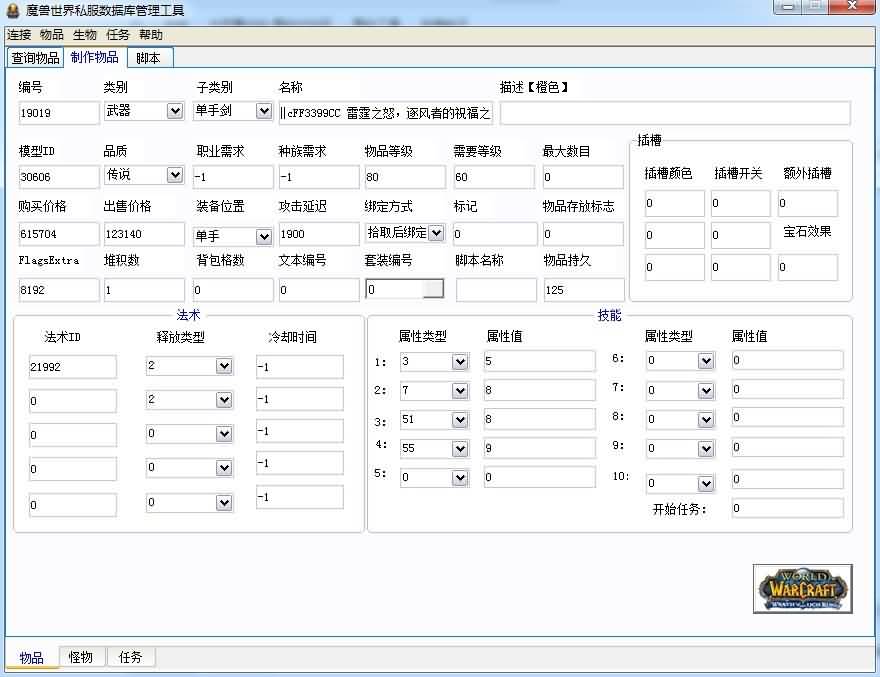Select the bottom 任务 tab
Image resolution: width=880 pixels, height=677 pixels.
point(131,657)
